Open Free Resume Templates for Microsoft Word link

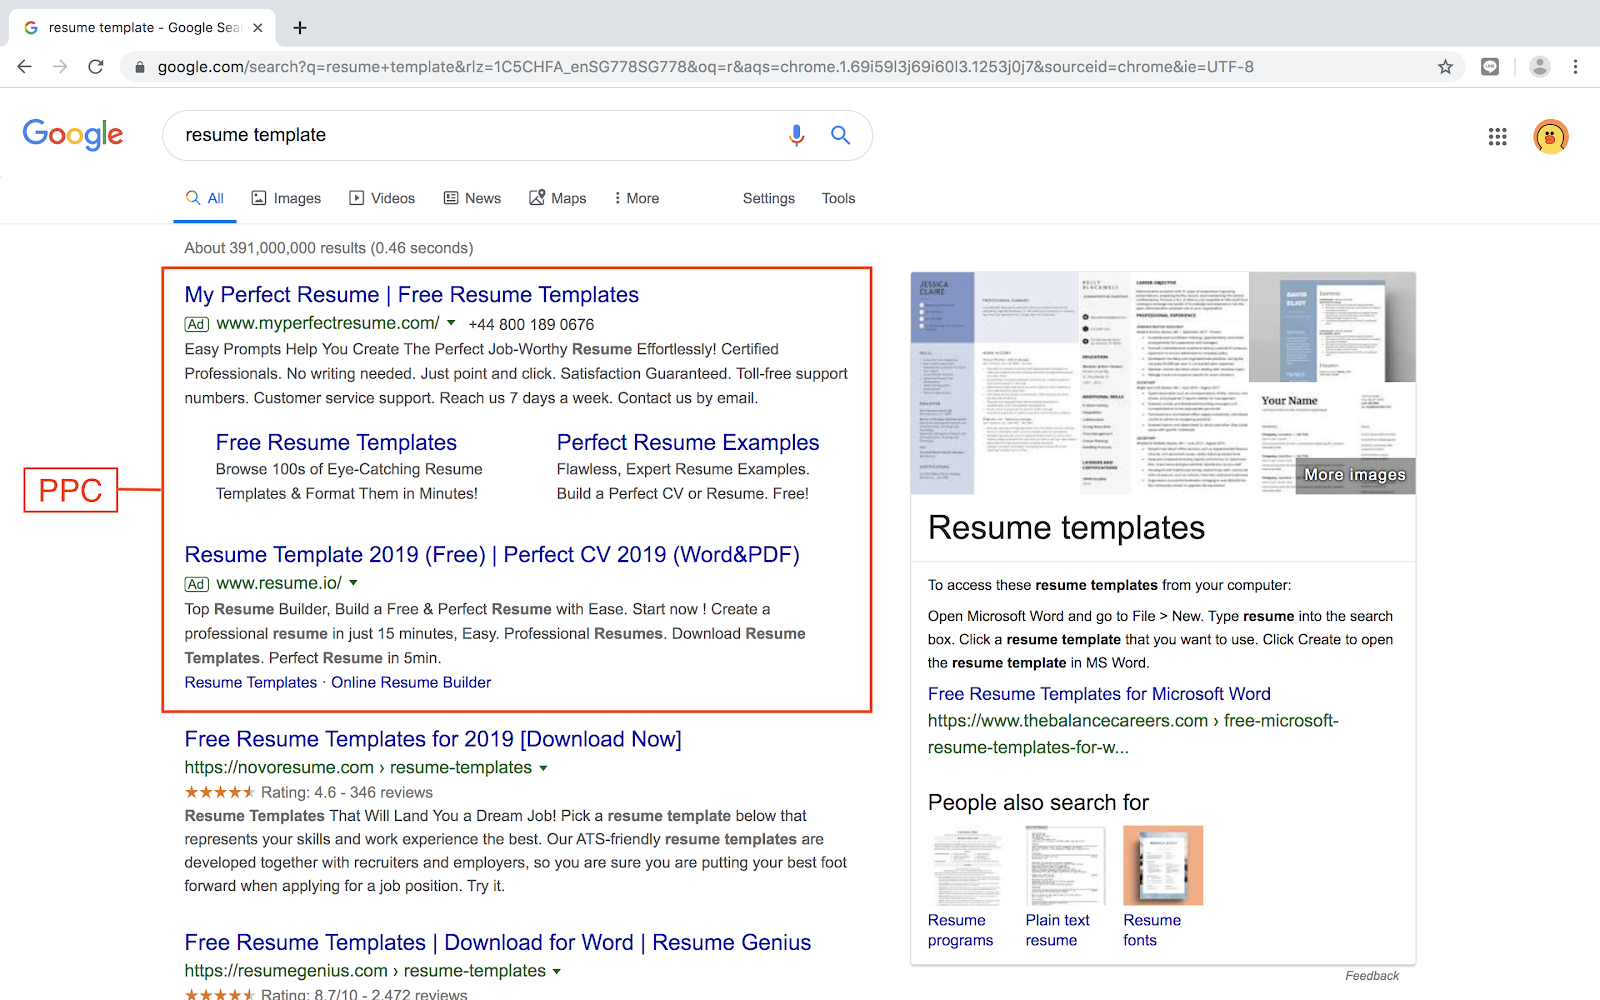(1099, 694)
